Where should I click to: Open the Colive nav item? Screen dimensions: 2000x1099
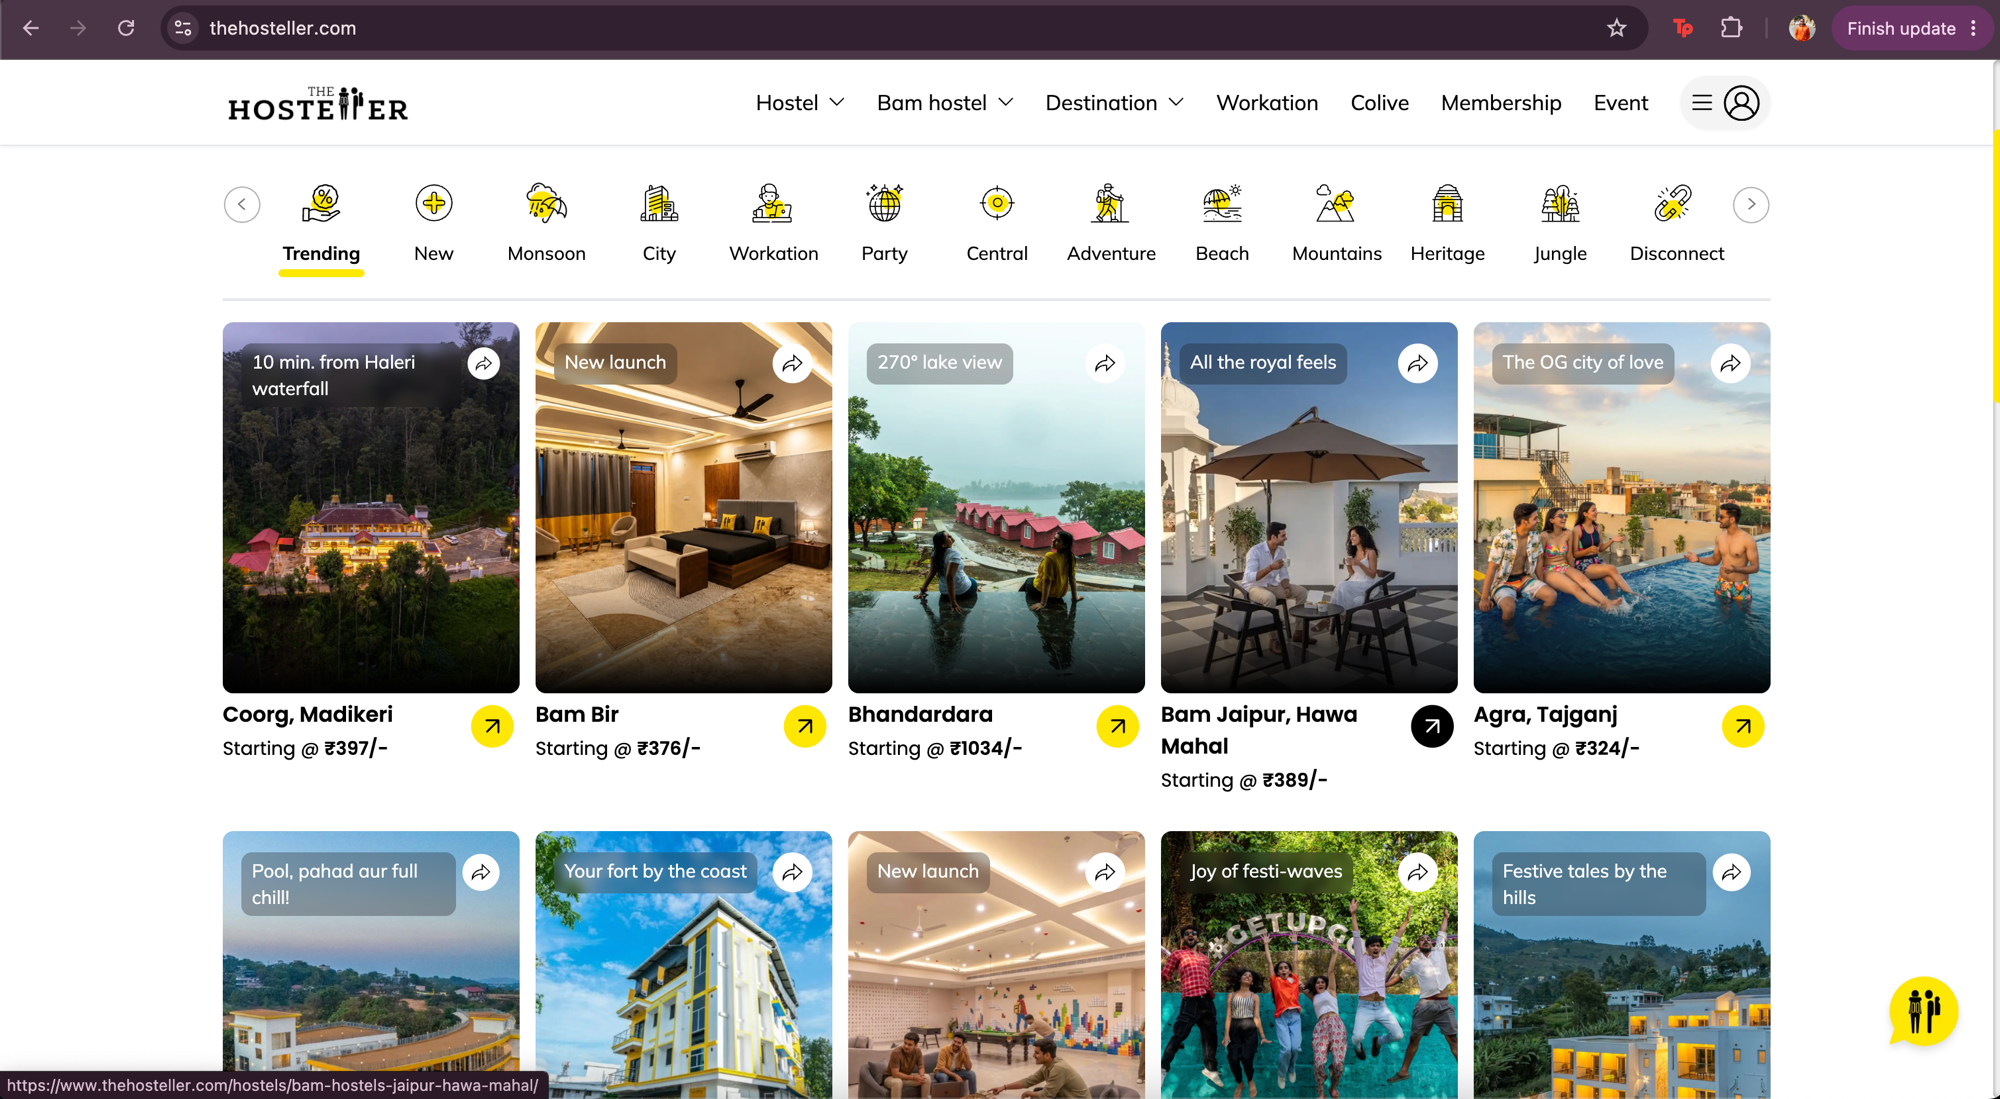tap(1379, 102)
